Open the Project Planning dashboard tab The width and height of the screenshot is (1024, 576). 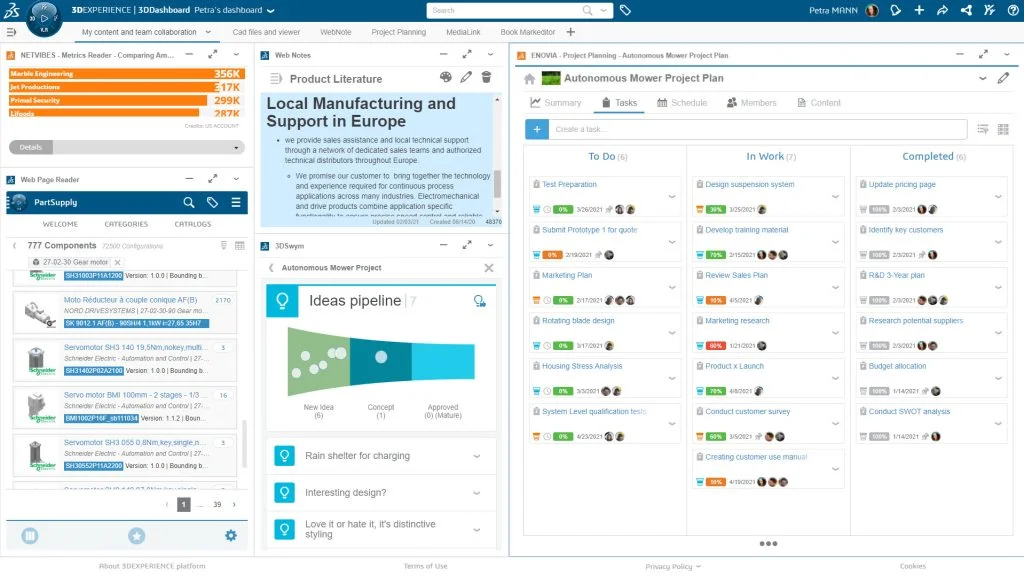pyautogui.click(x=398, y=32)
